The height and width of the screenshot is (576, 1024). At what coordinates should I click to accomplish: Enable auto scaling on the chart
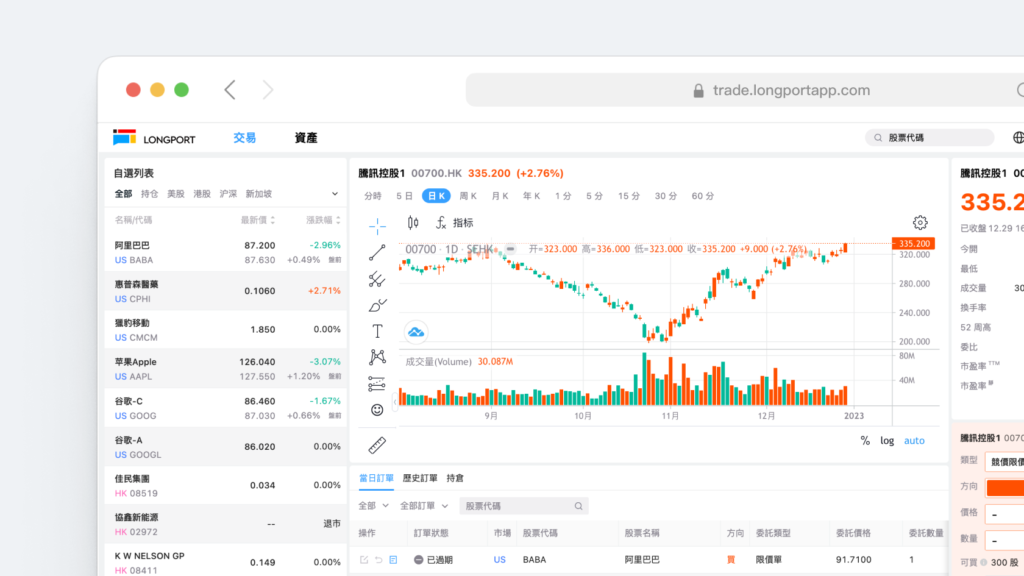tap(914, 440)
